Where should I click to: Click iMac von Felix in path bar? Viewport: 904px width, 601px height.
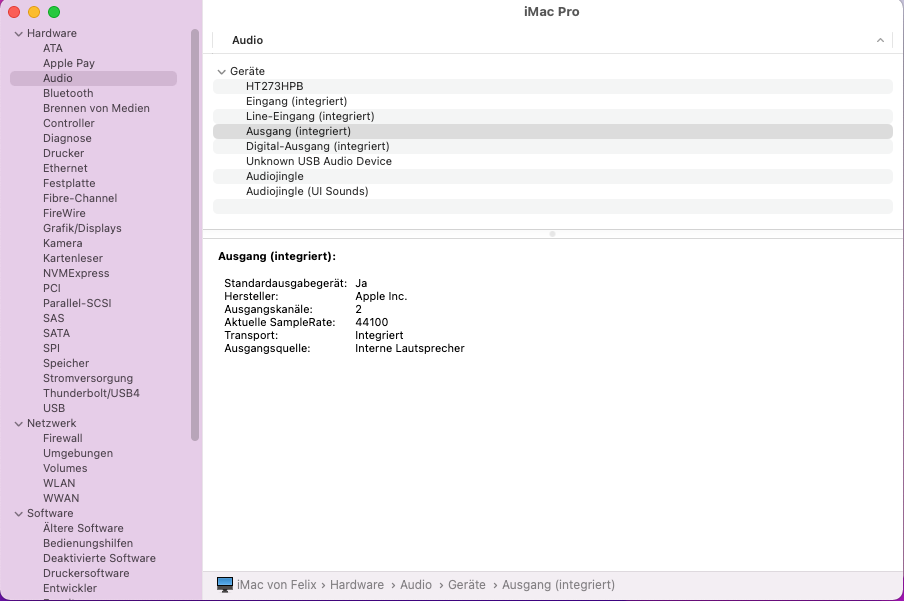tap(277, 584)
